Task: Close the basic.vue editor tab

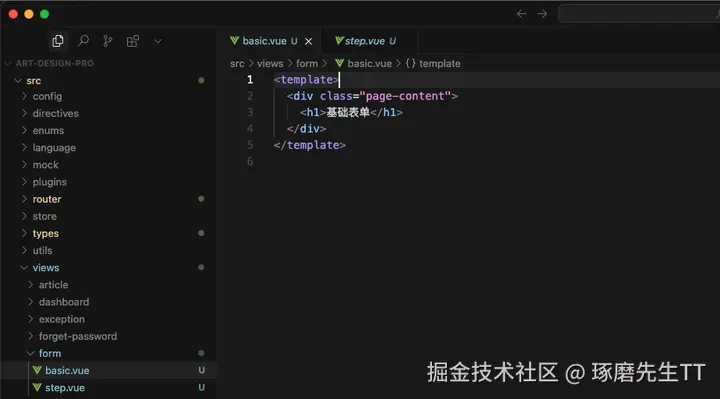Action: pos(309,41)
